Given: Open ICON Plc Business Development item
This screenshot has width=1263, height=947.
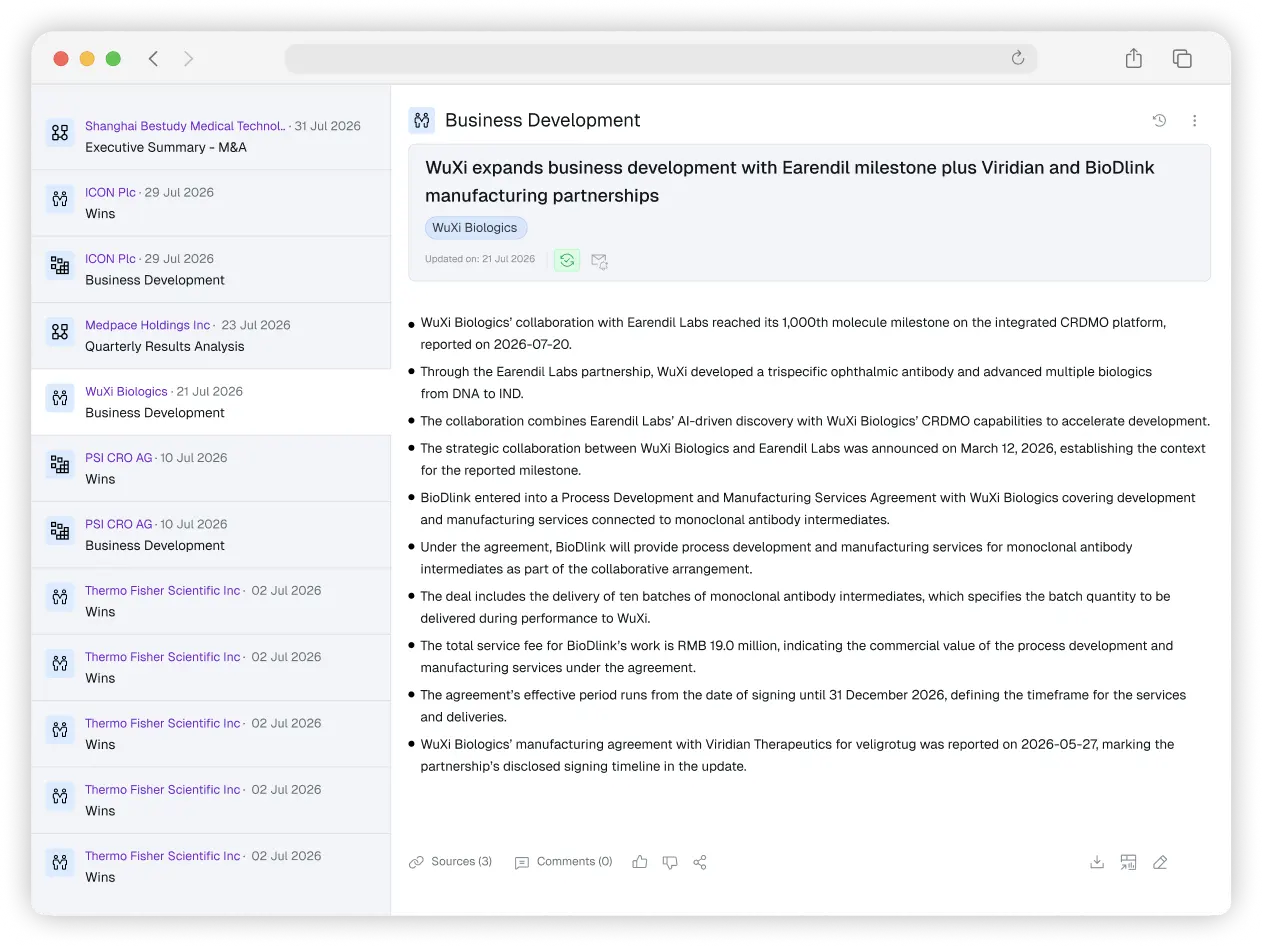Looking at the screenshot, I should [x=211, y=269].
